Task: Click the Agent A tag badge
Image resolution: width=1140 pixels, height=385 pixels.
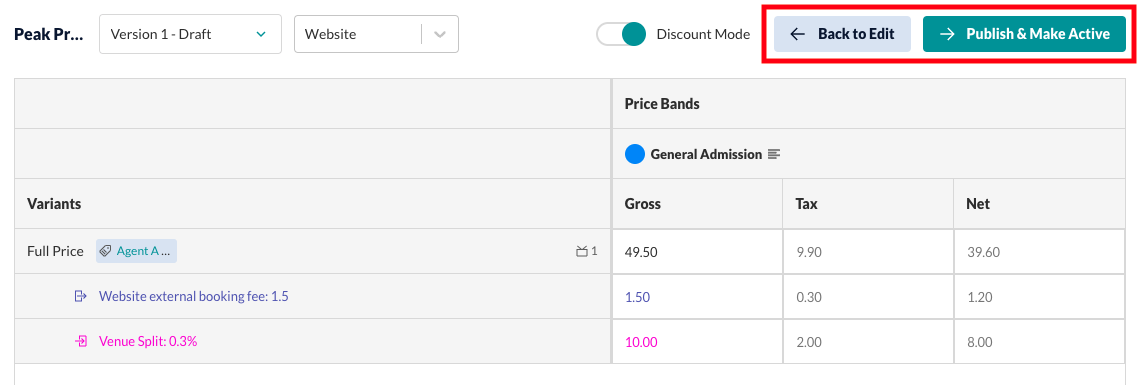Action: click(137, 251)
